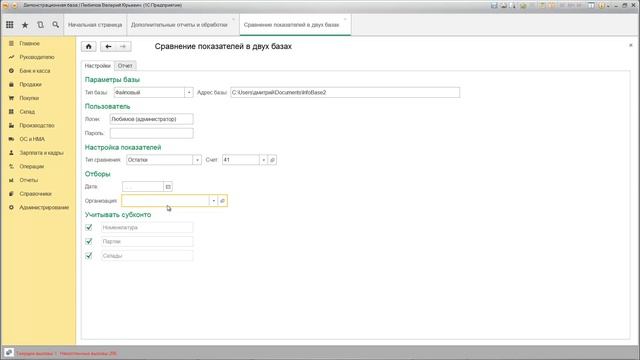This screenshot has width=640, height=360.
Task: Click the Продажи bag icon
Action: click(11, 84)
